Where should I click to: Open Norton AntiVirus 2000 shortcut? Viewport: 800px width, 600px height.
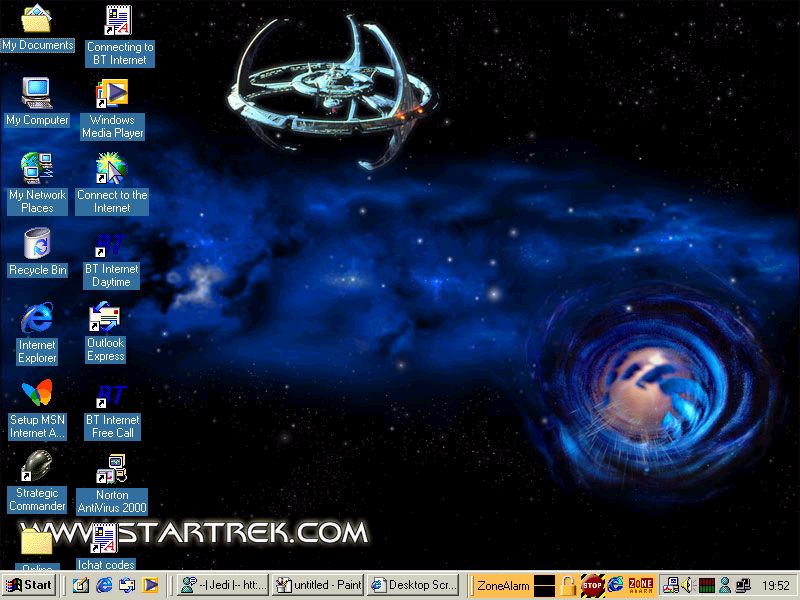tap(111, 469)
